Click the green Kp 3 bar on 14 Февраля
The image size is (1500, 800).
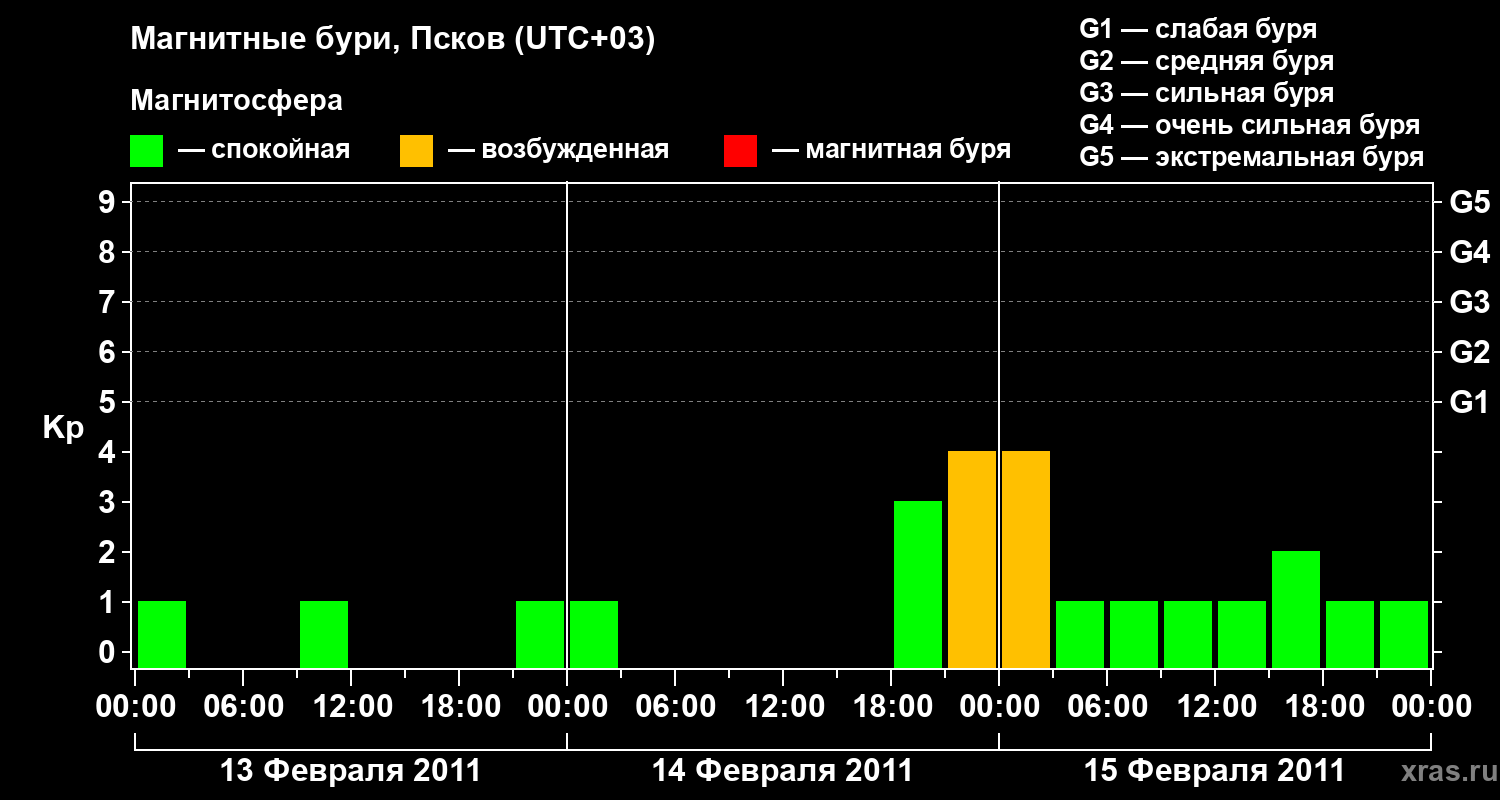(x=918, y=584)
